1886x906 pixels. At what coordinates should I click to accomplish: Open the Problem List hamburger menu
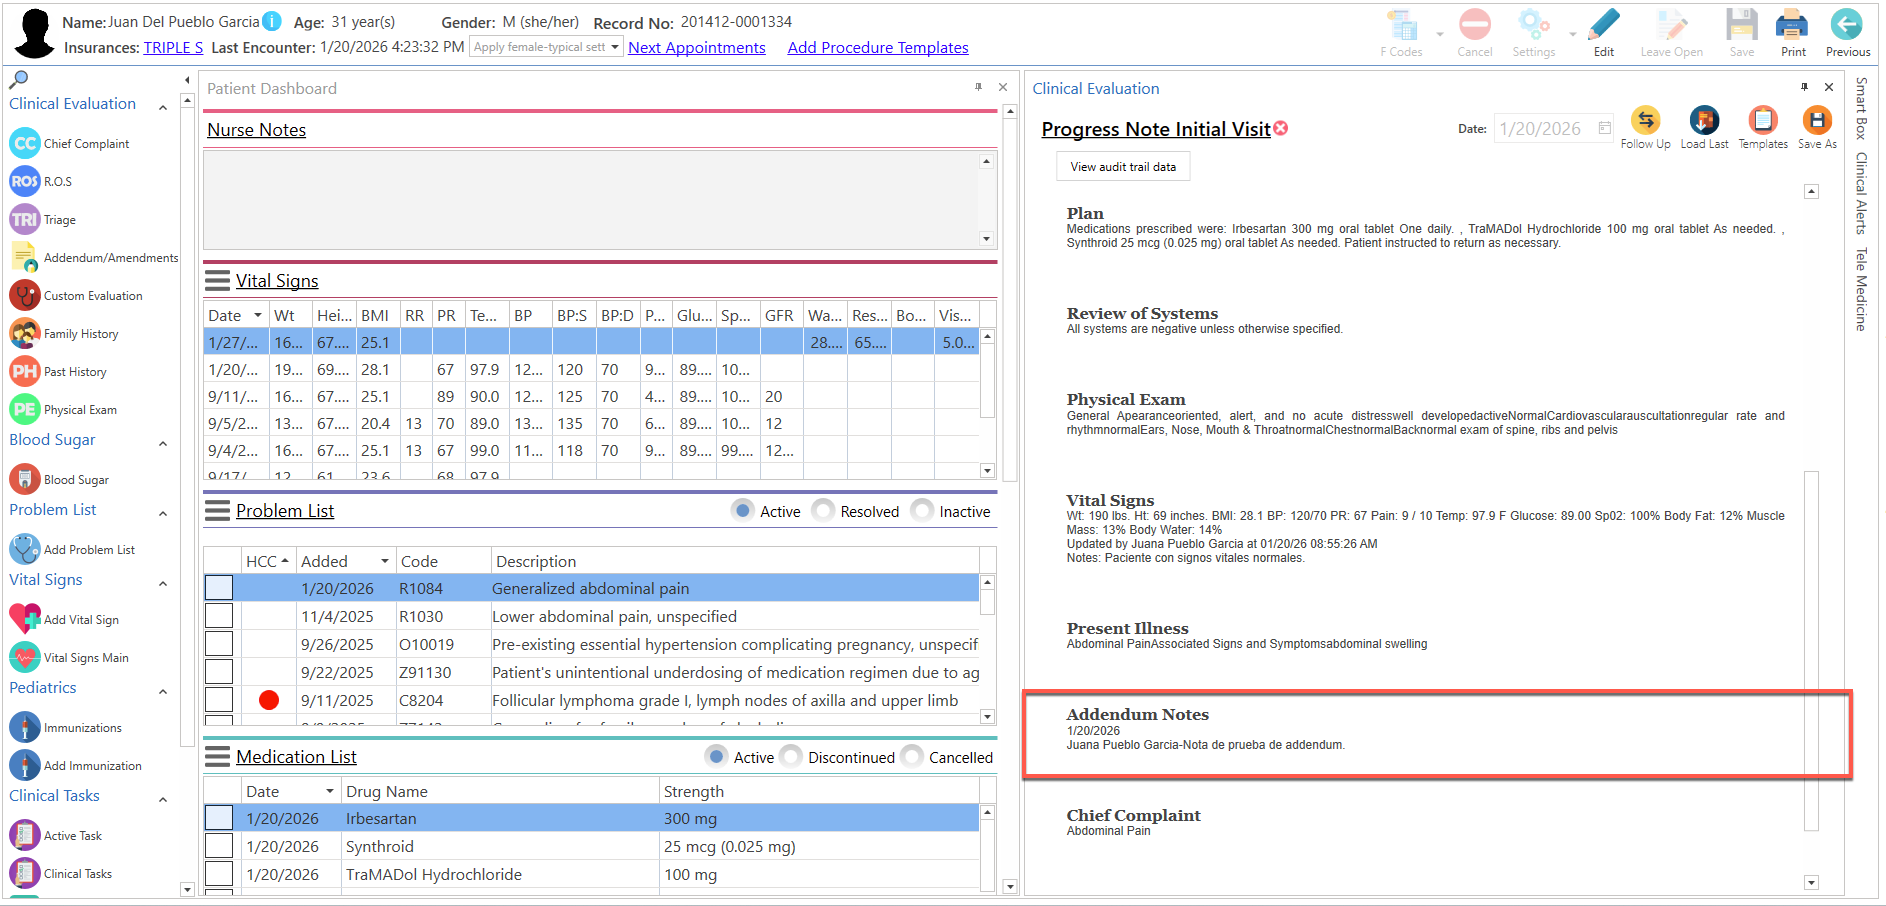coord(217,511)
